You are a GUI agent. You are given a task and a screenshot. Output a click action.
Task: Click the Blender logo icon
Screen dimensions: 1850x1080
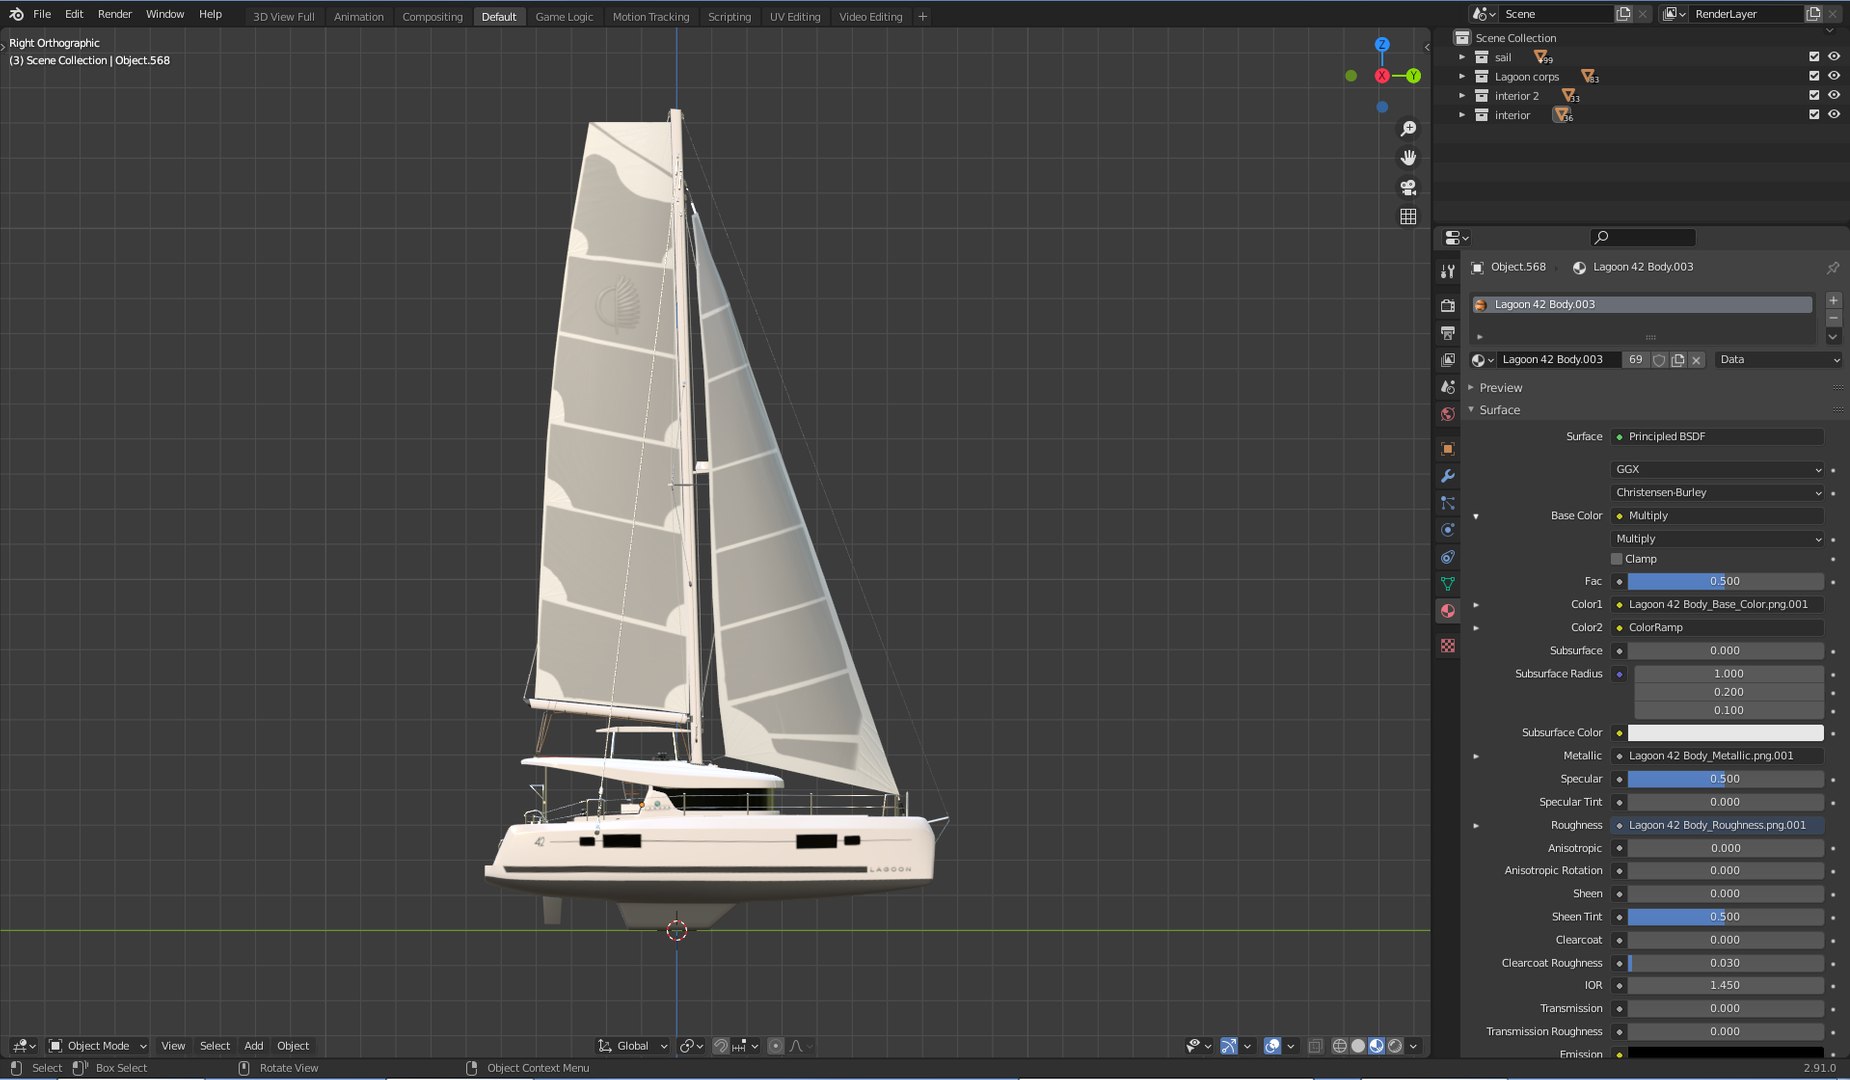point(16,14)
